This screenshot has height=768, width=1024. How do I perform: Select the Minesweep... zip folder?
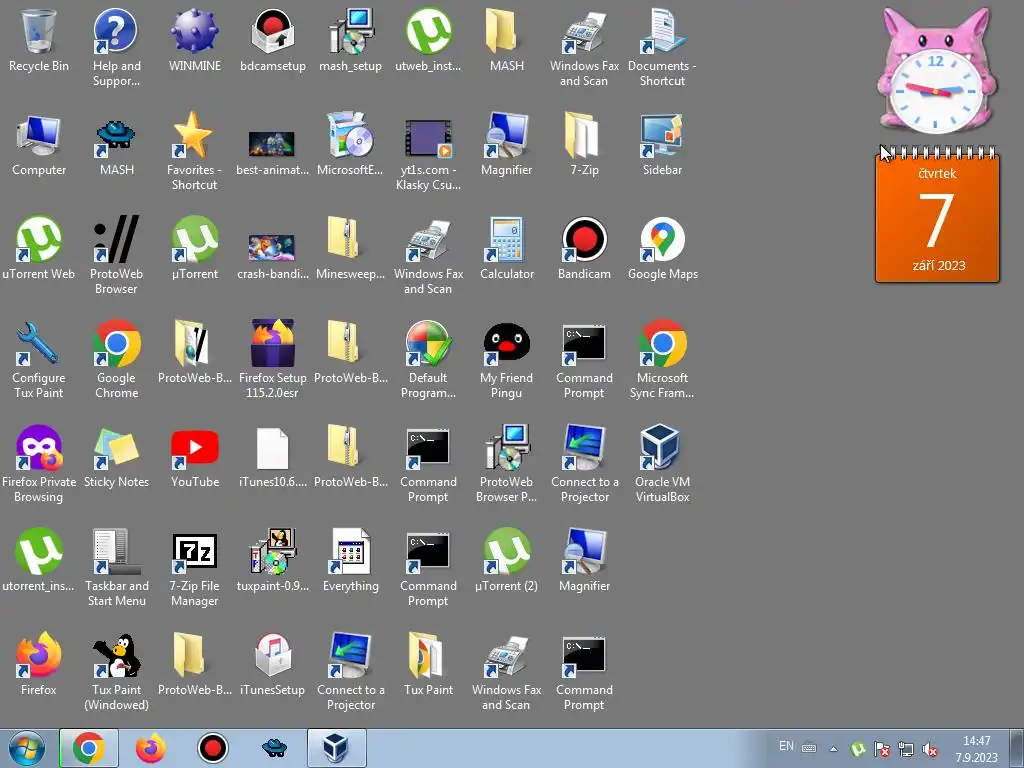click(350, 249)
